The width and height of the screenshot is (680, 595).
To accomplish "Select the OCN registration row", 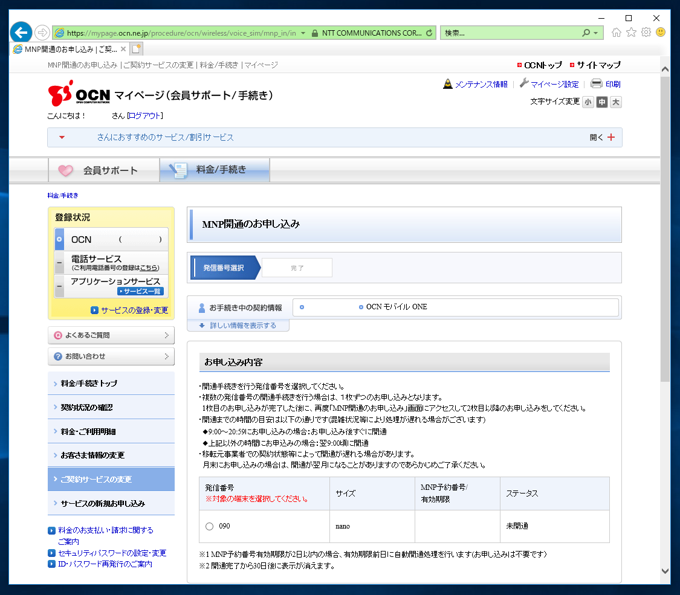I will tap(111, 239).
